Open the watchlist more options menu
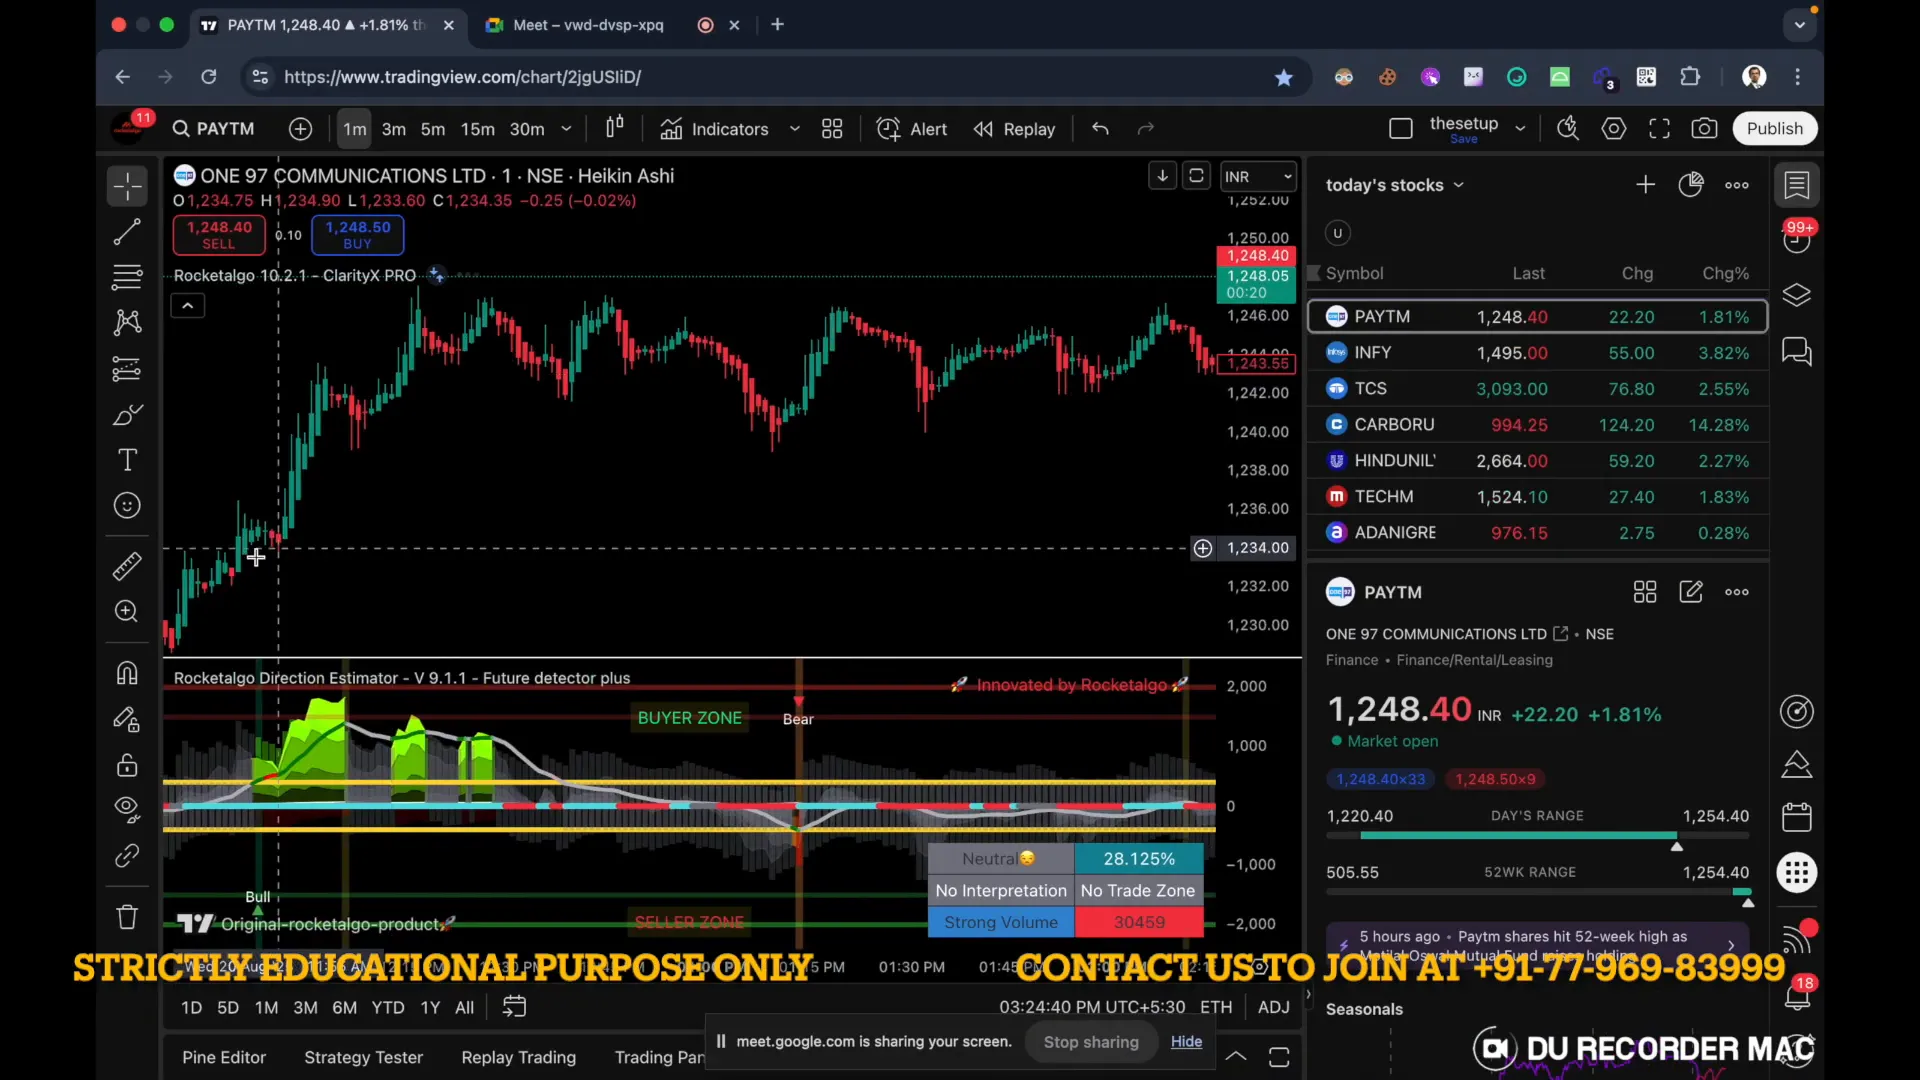The image size is (1920, 1080). click(x=1737, y=185)
